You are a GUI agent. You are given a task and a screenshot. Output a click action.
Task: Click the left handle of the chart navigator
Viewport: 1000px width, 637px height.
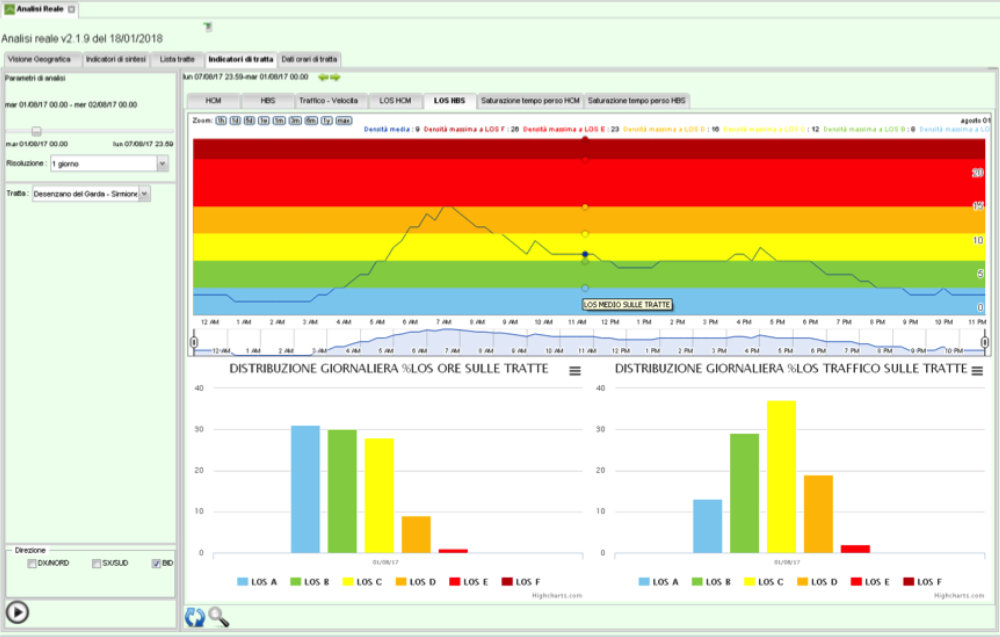pyautogui.click(x=194, y=343)
